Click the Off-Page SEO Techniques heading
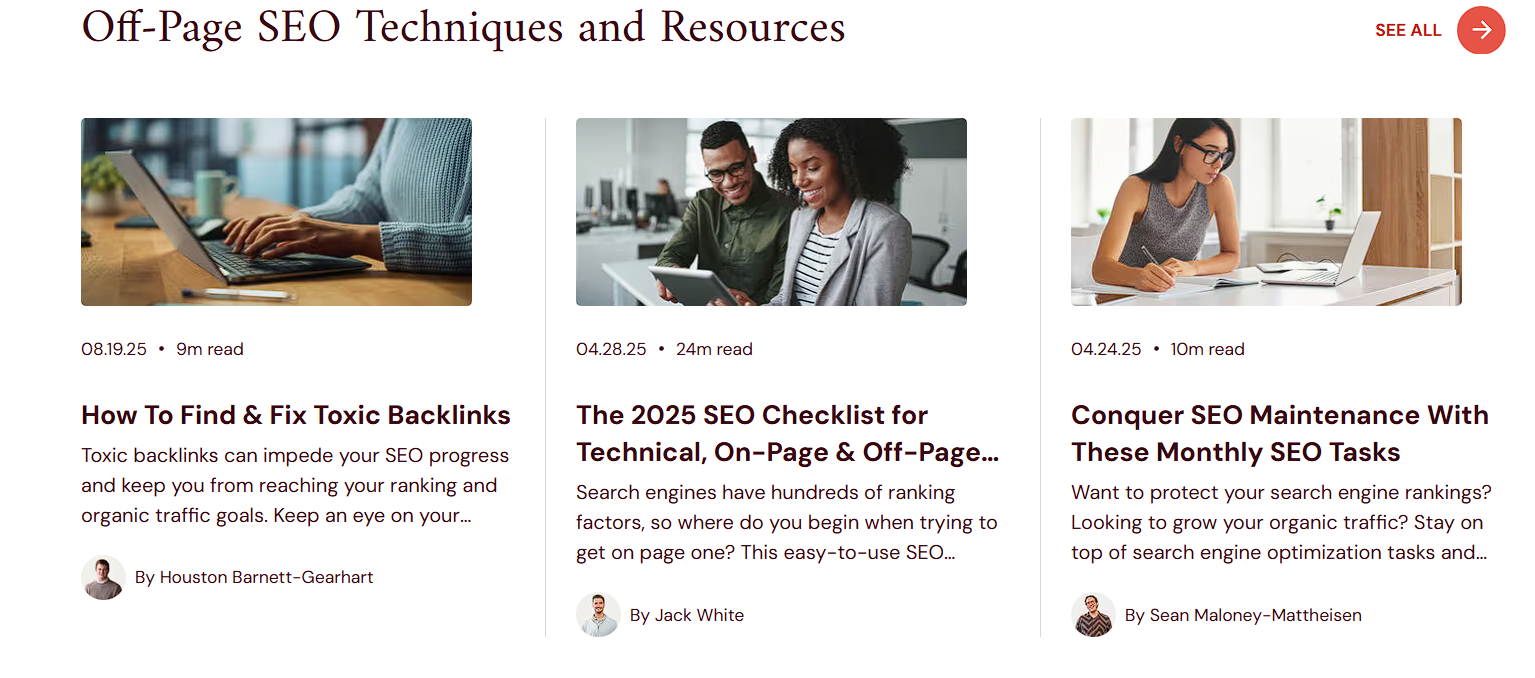 point(463,28)
